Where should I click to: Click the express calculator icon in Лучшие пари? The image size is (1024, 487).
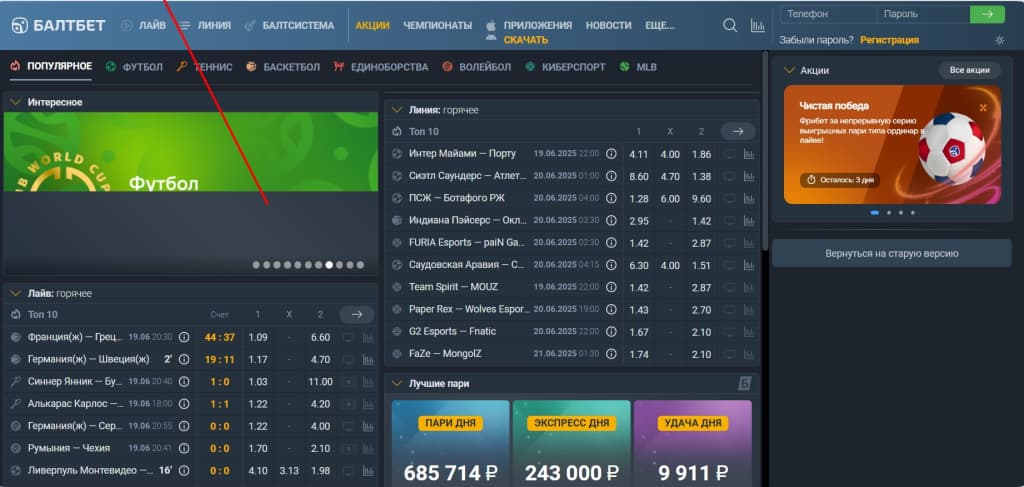click(745, 384)
